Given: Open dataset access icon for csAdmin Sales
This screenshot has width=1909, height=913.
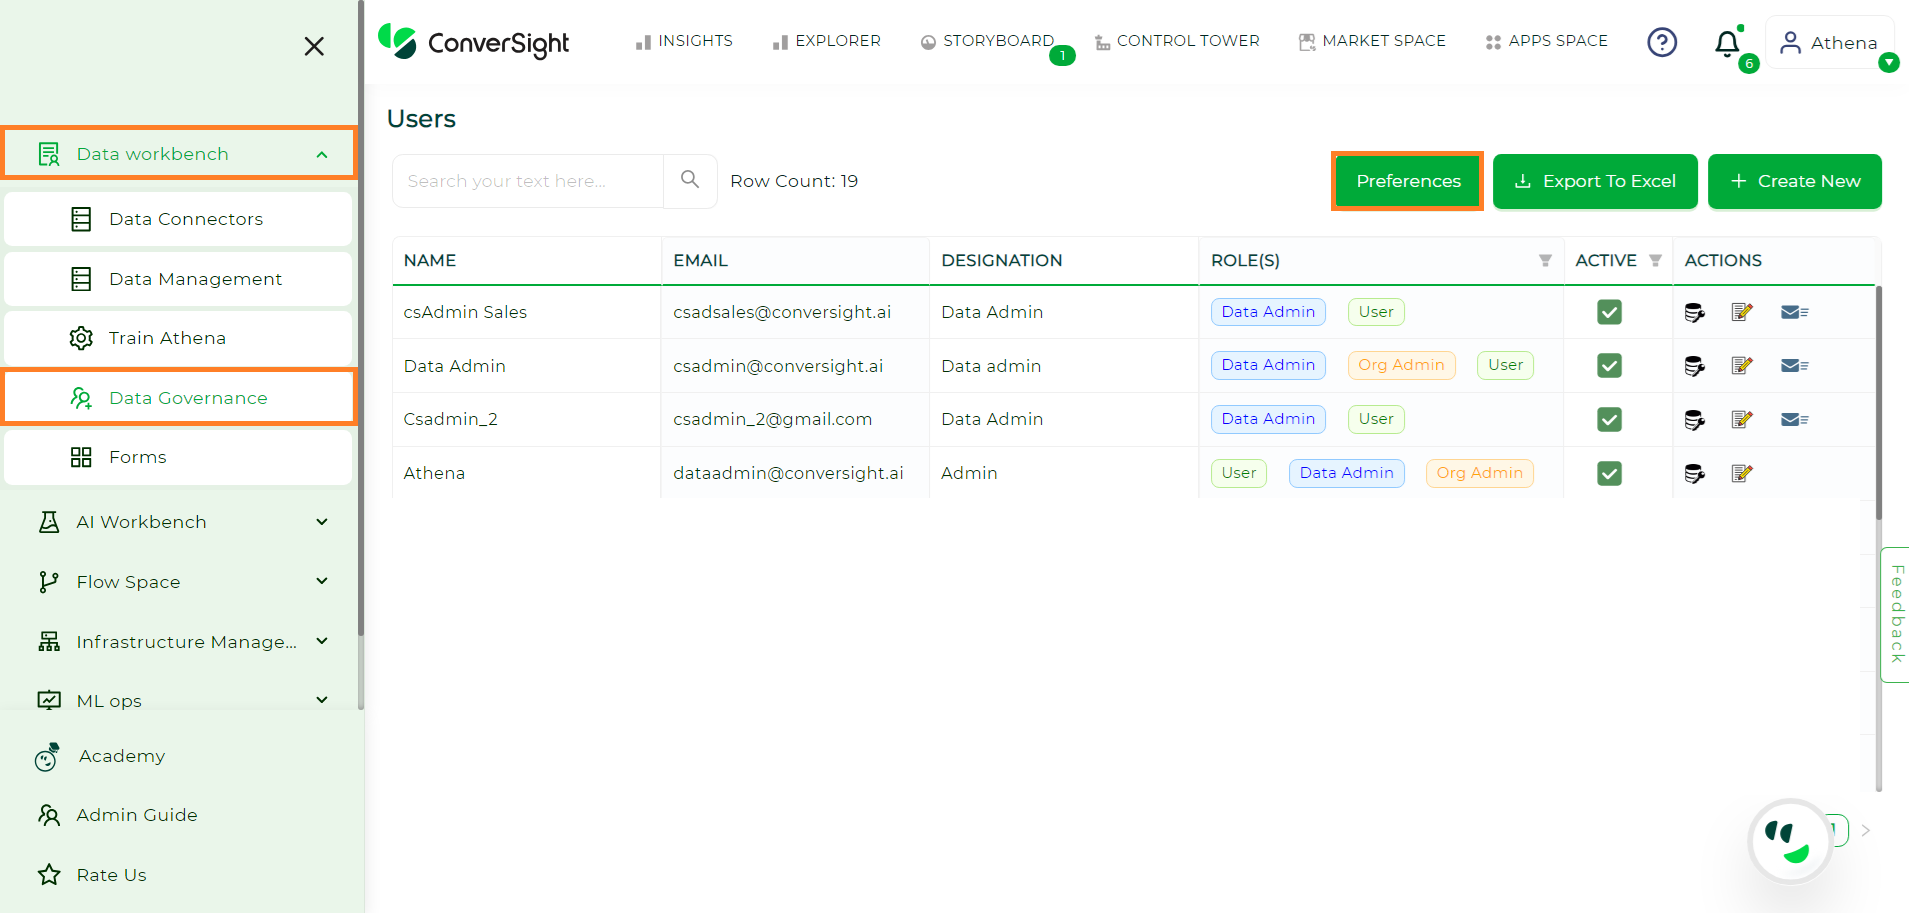Looking at the screenshot, I should (1694, 312).
